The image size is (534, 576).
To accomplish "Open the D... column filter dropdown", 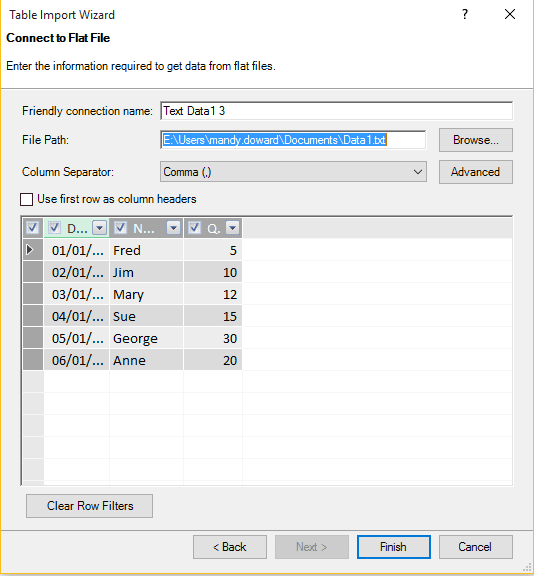I will [x=100, y=228].
